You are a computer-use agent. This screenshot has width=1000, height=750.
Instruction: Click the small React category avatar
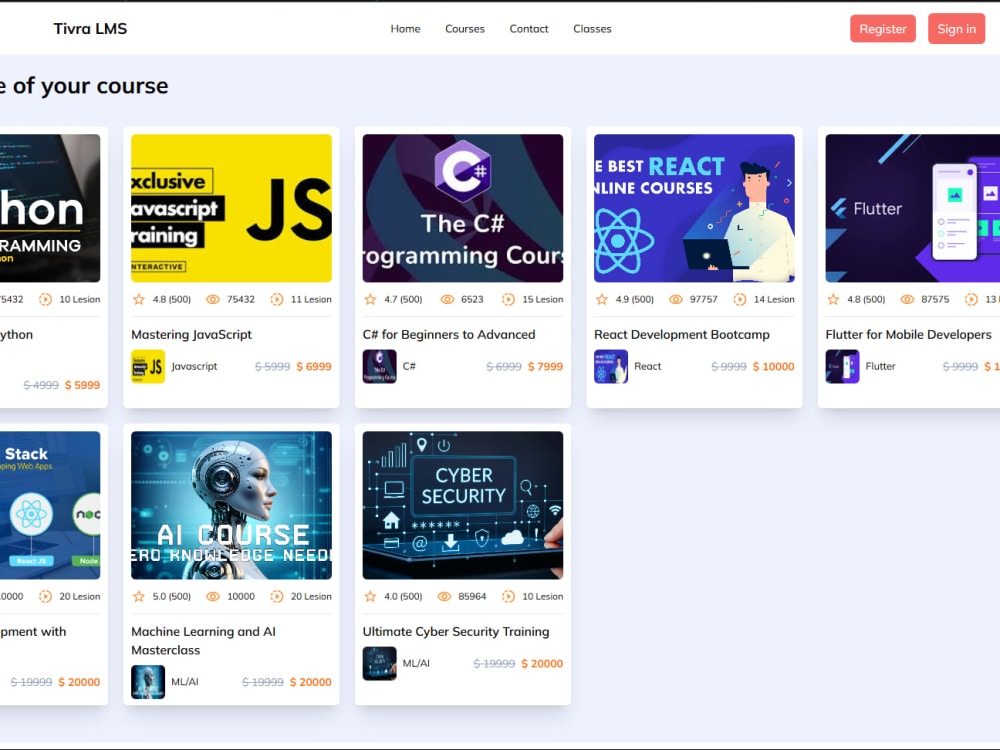point(611,367)
